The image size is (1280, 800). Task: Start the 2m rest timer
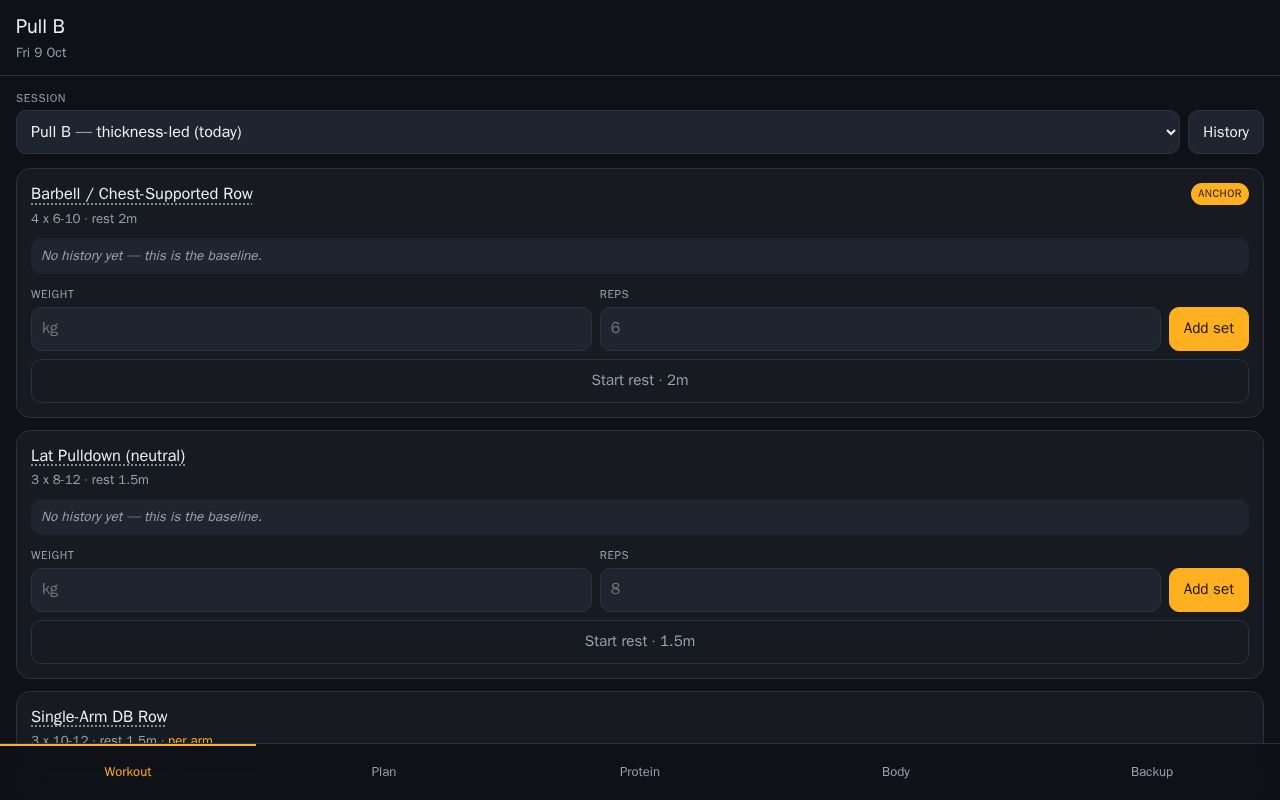click(640, 381)
